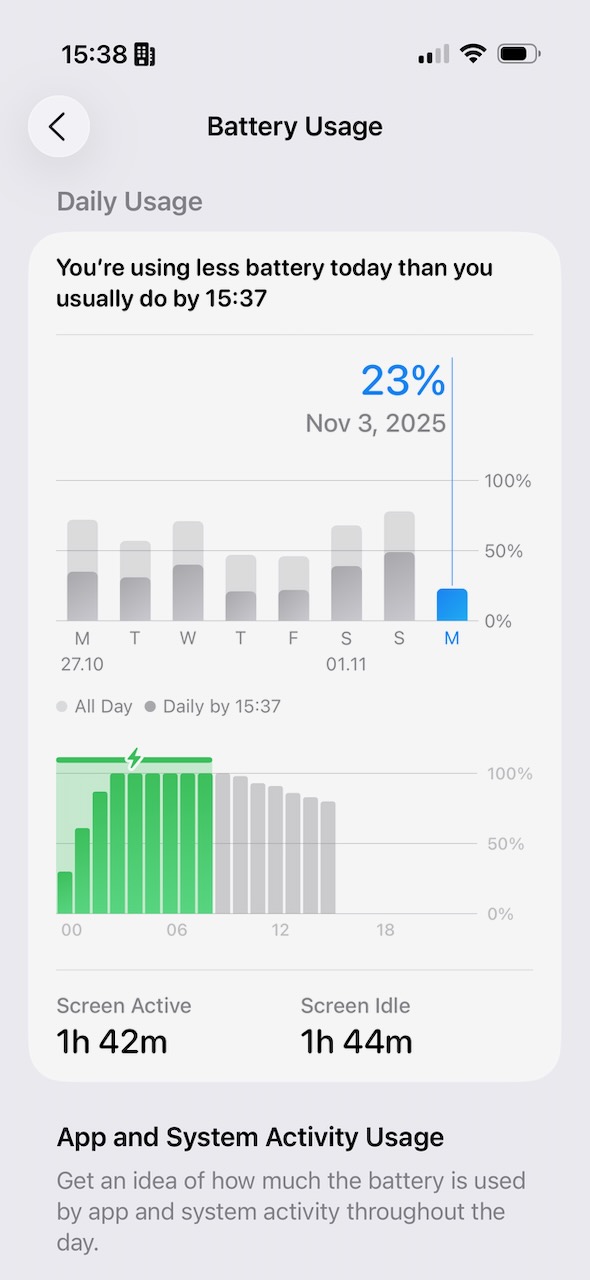
Task: Open details for Saturday 01.11 bar
Action: tap(346, 570)
